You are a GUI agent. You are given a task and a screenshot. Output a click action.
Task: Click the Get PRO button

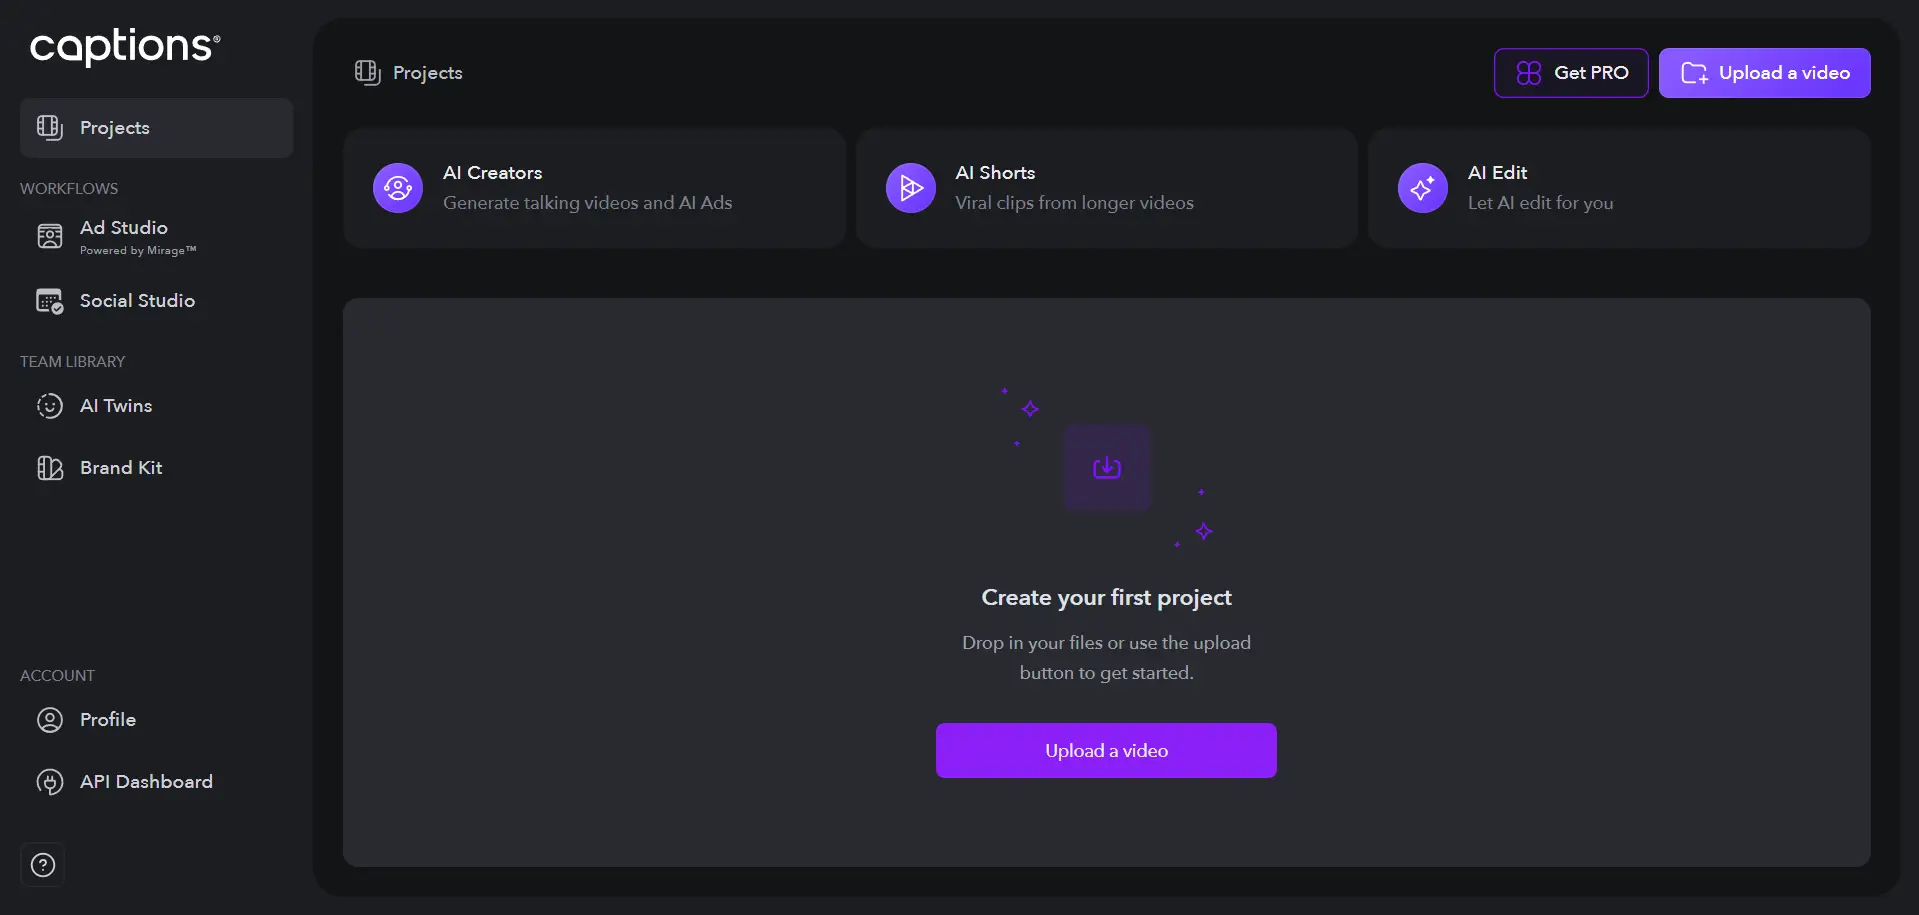[x=1570, y=72]
